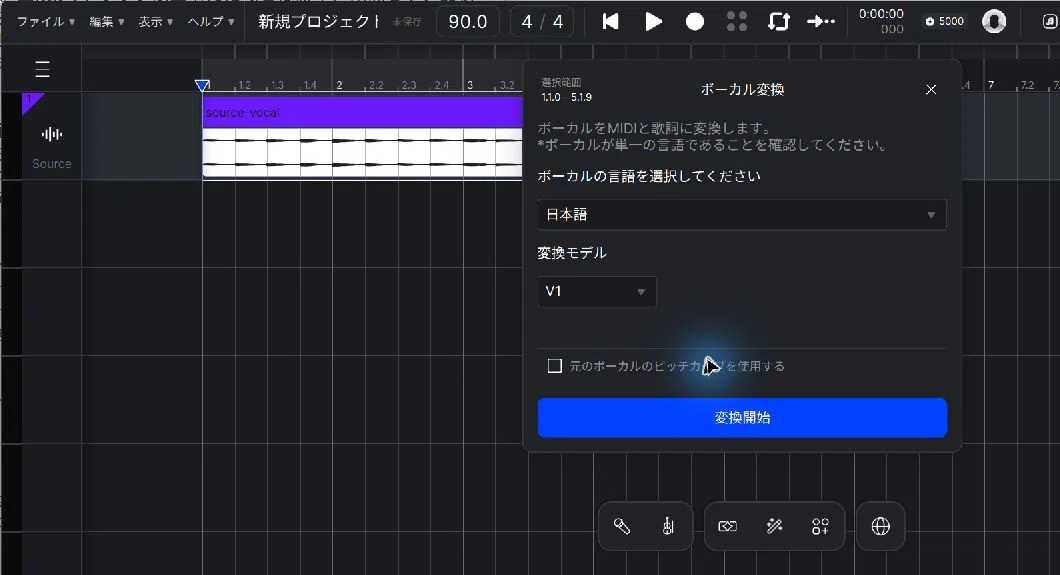Click the 選択範囲 1.1.0 - 5.1.9 range text
Screen dimensions: 1060x575
pyautogui.click(x=567, y=90)
